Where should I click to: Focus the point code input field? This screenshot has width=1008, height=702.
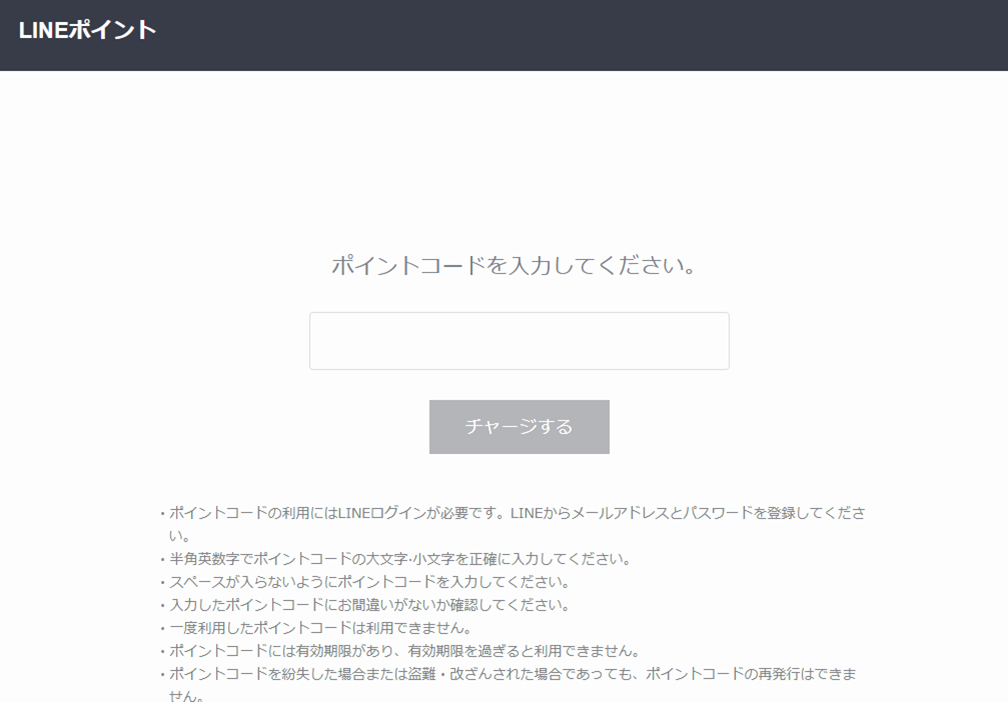coord(519,341)
